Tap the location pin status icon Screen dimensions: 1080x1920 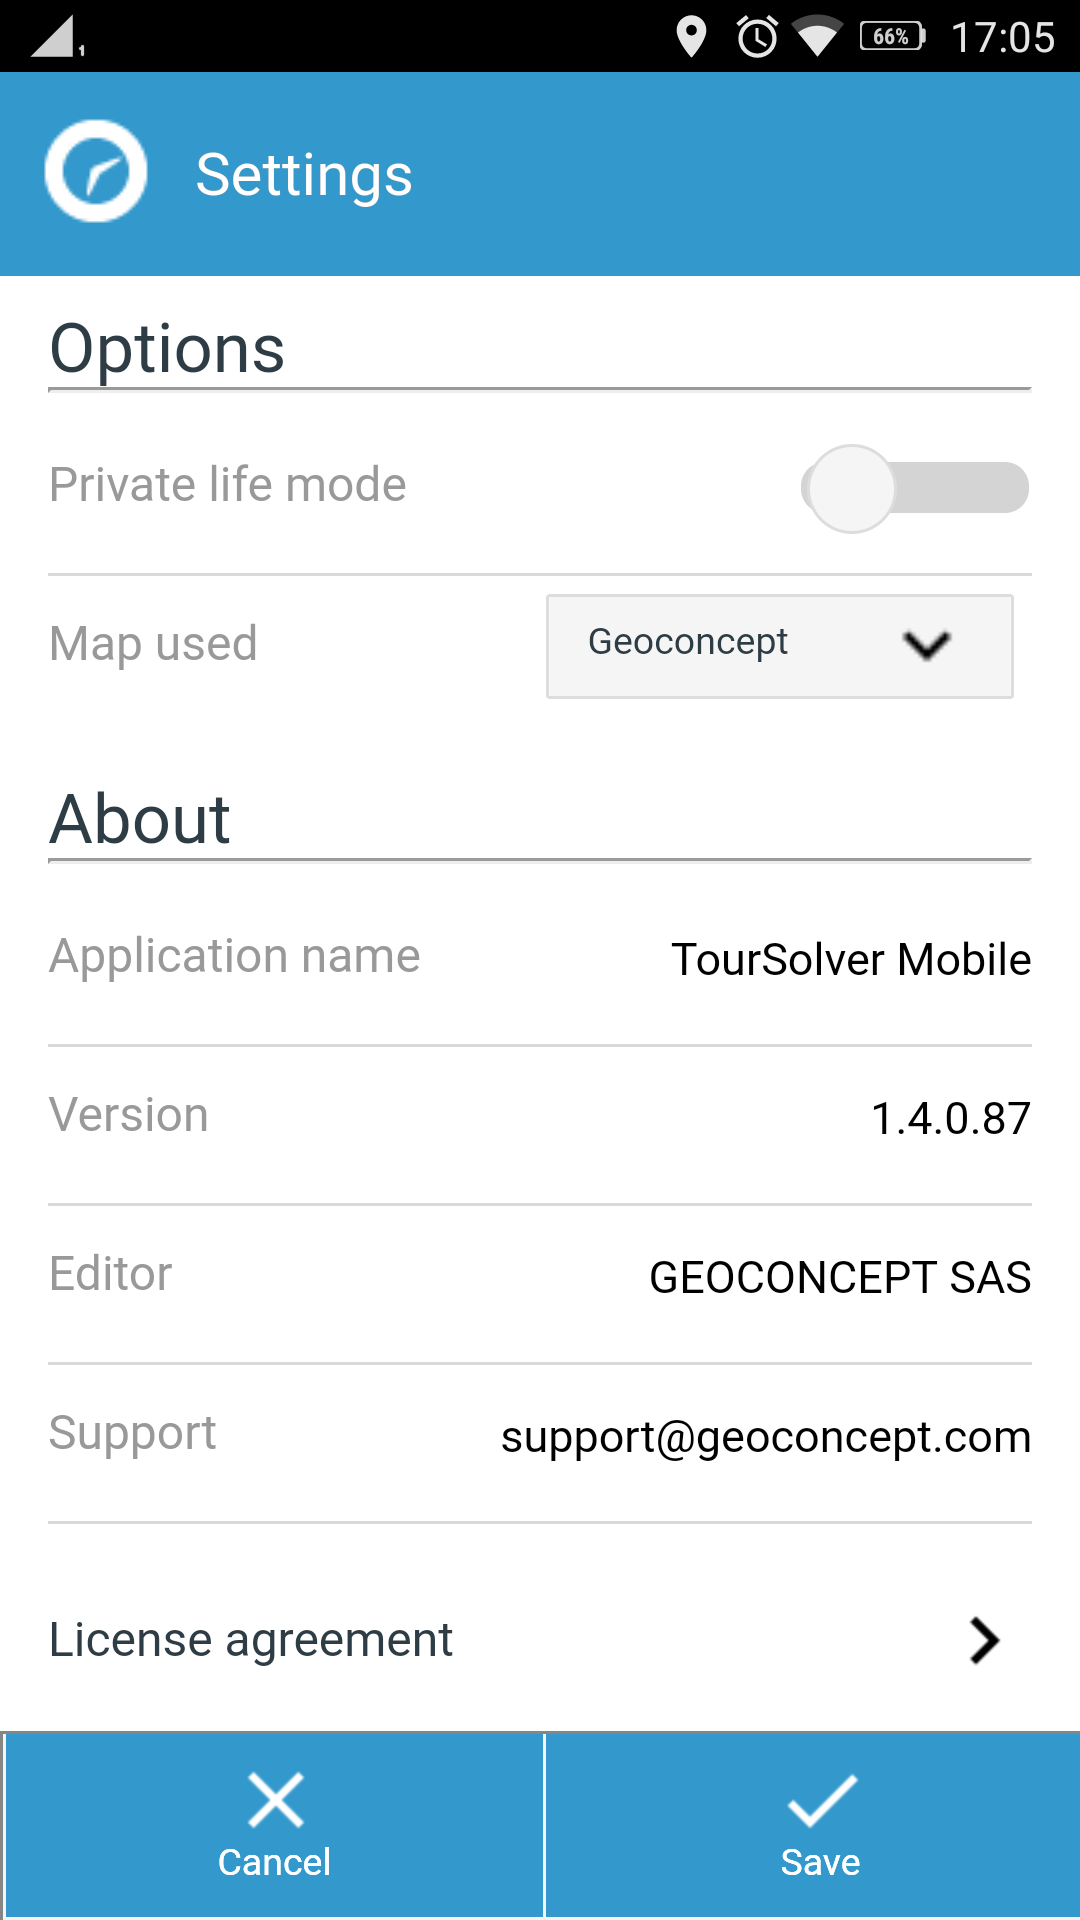[691, 37]
